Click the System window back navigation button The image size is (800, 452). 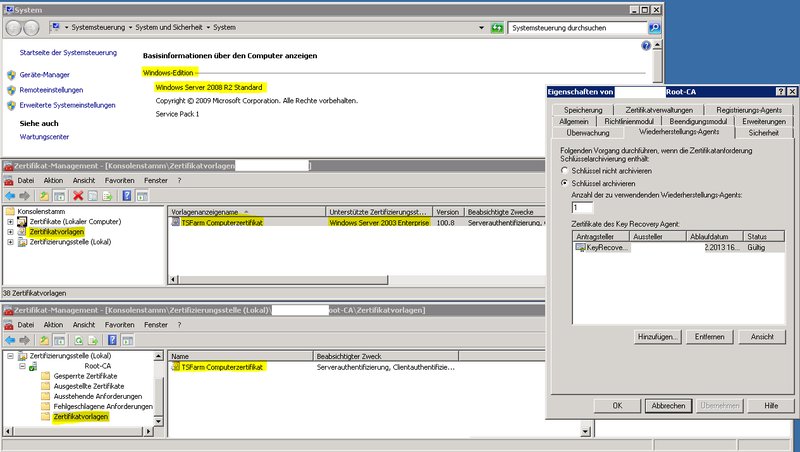coord(13,28)
